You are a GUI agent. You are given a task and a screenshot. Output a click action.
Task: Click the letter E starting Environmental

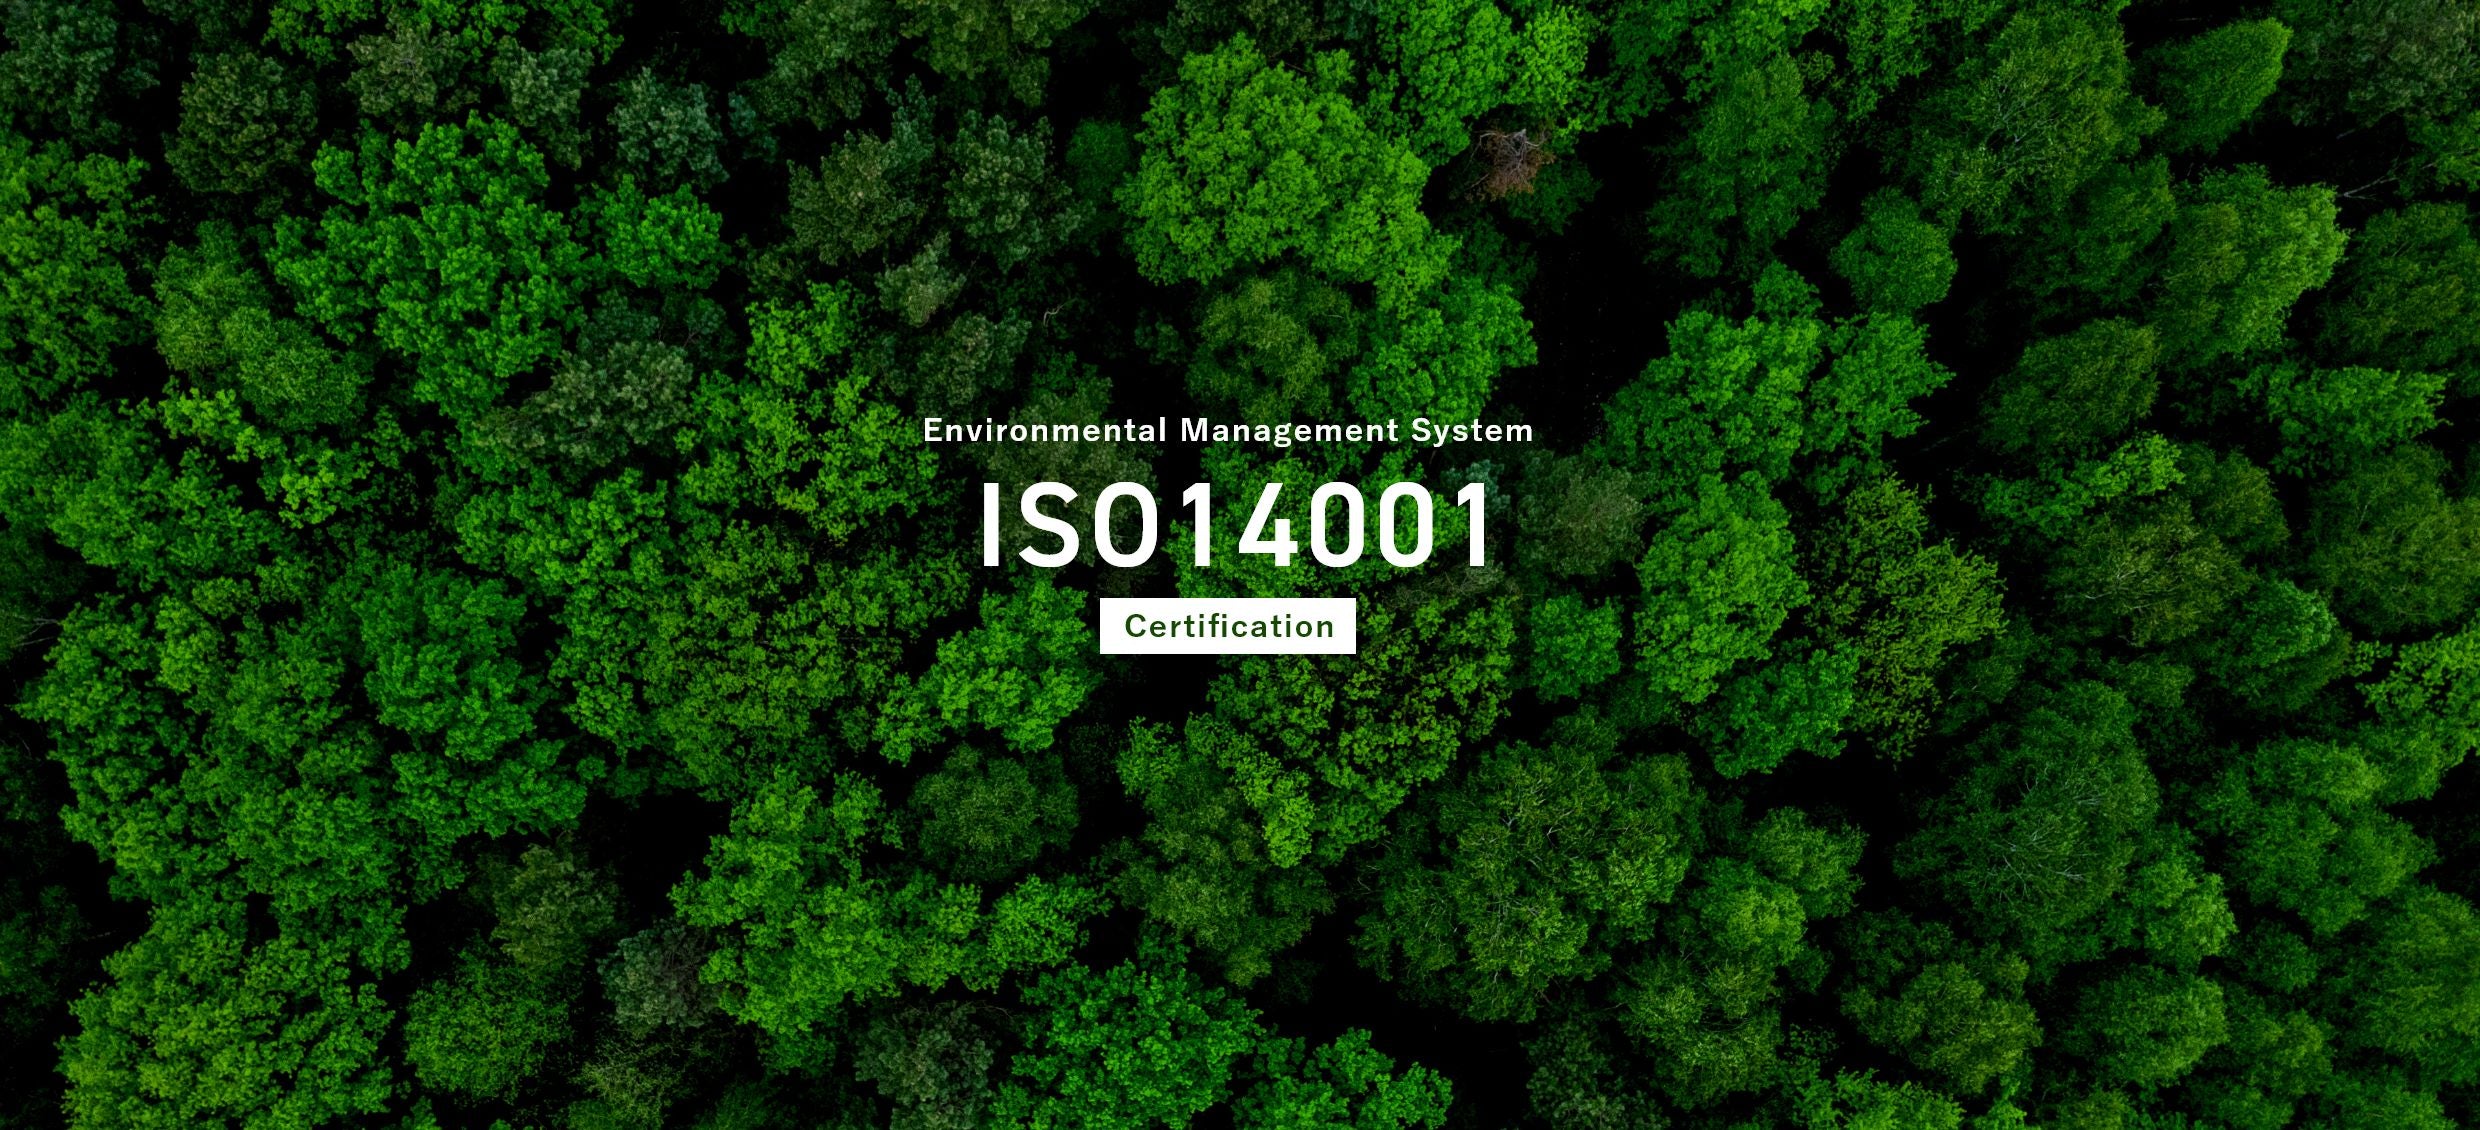pyautogui.click(x=931, y=431)
